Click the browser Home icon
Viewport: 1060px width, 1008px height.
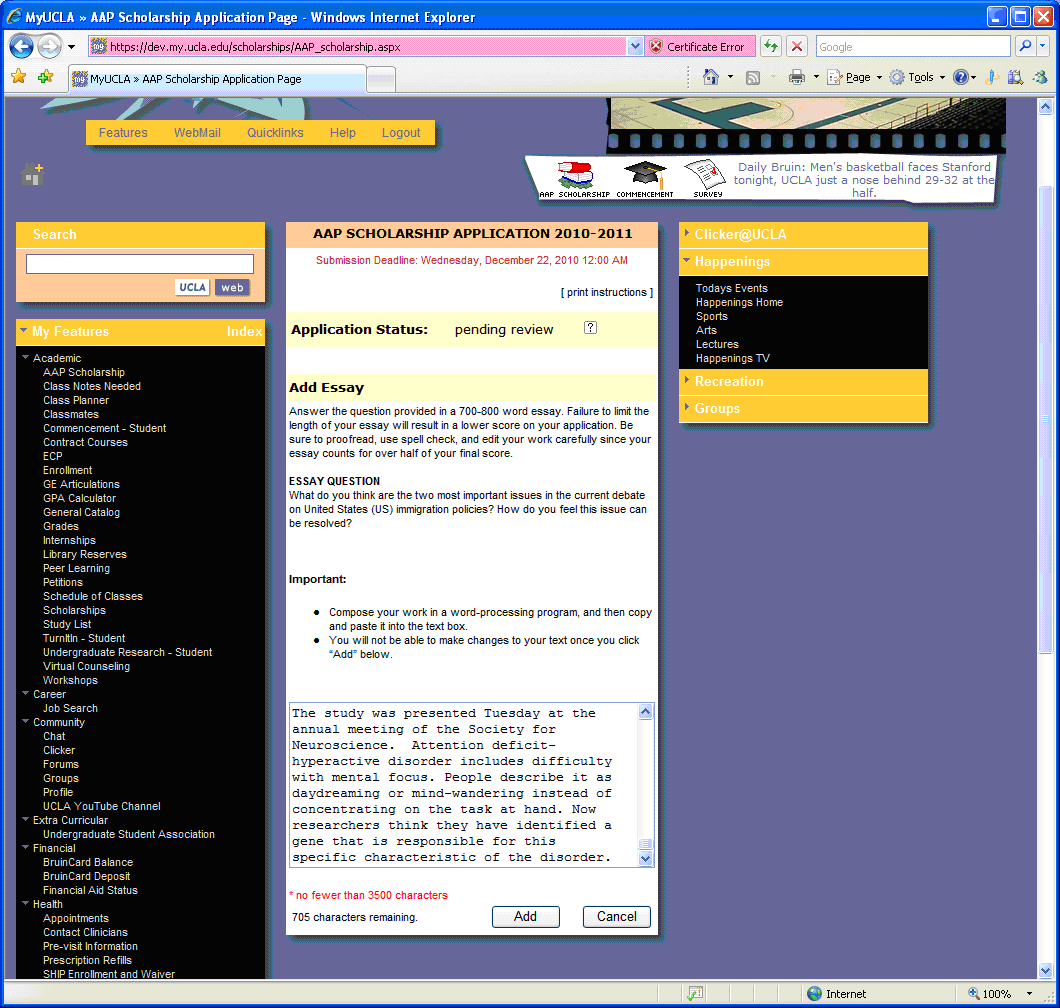[711, 77]
